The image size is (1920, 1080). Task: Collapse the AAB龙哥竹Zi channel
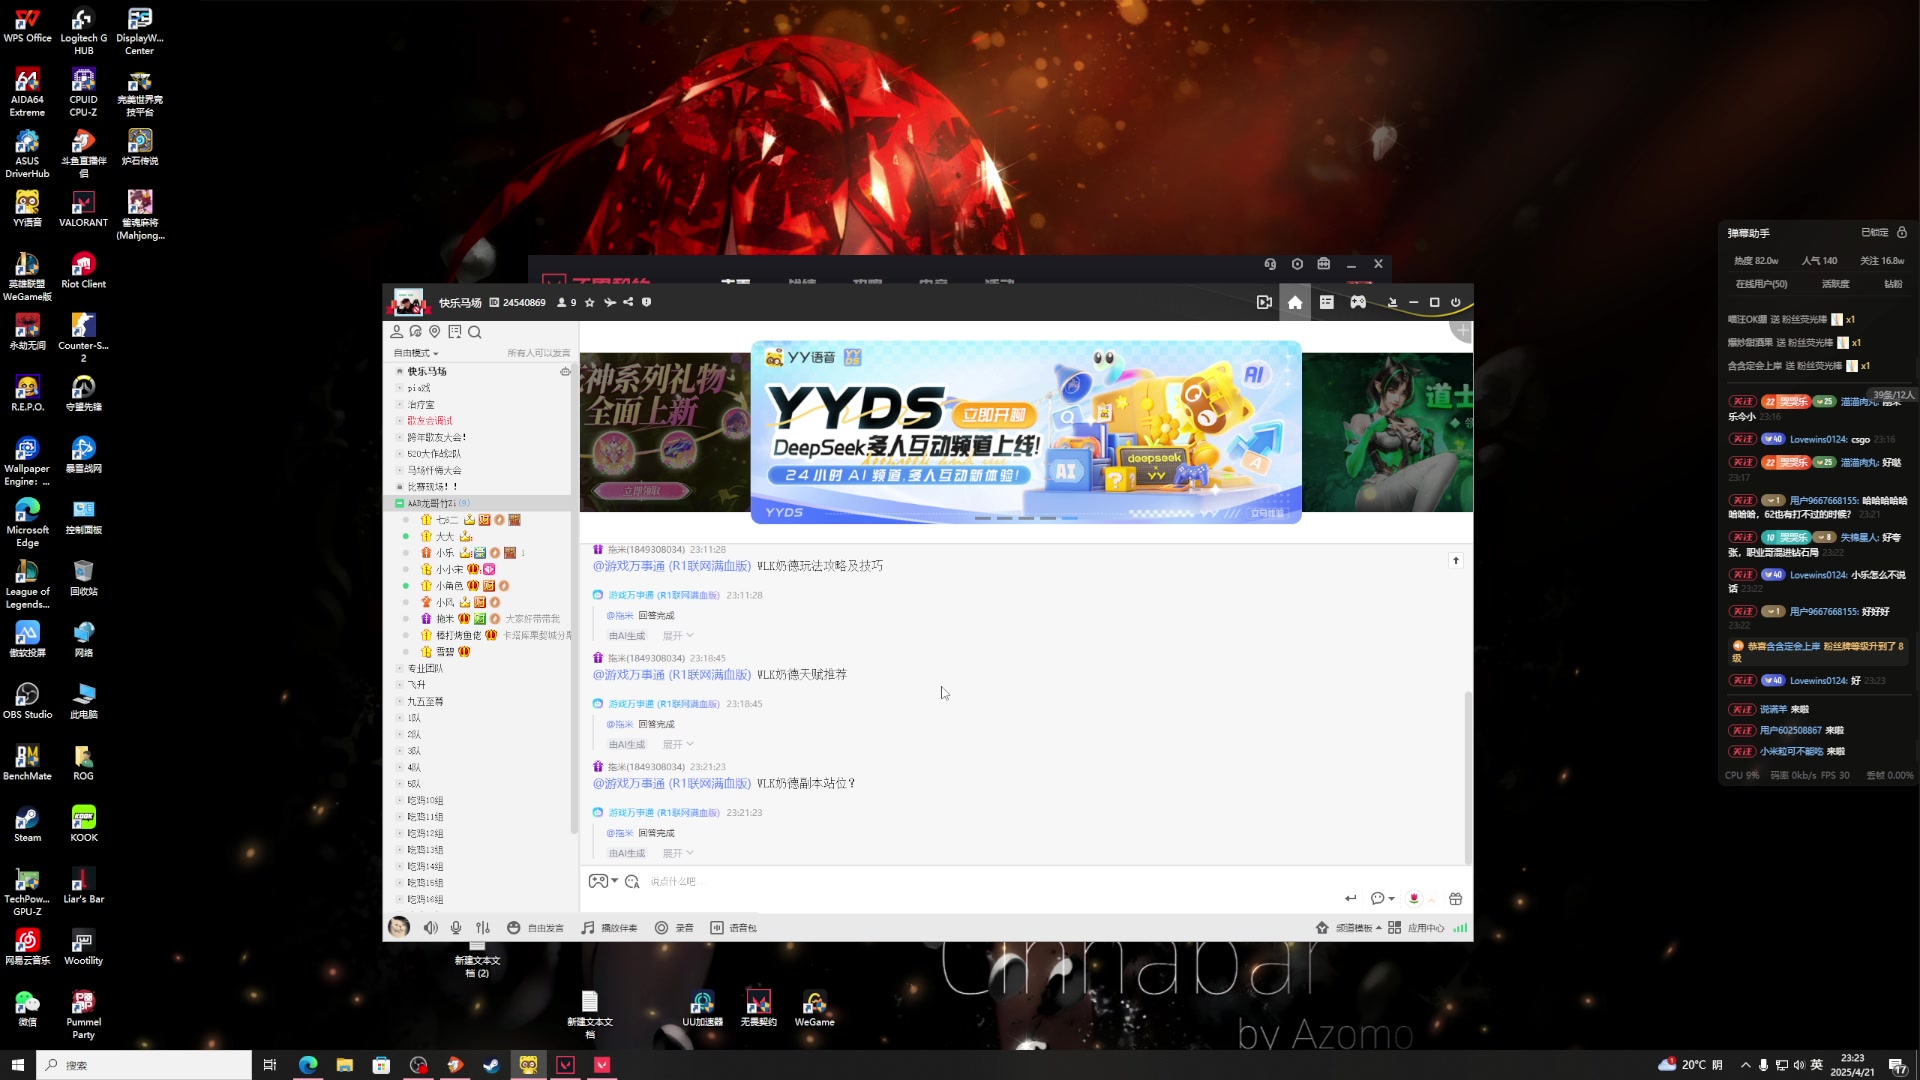(399, 503)
